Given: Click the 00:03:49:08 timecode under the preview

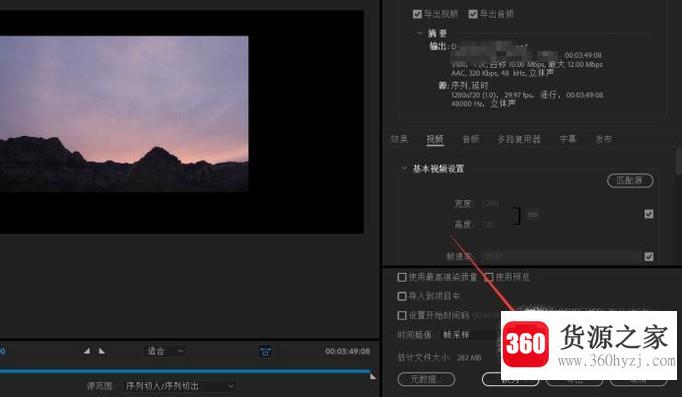Looking at the screenshot, I should (348, 351).
